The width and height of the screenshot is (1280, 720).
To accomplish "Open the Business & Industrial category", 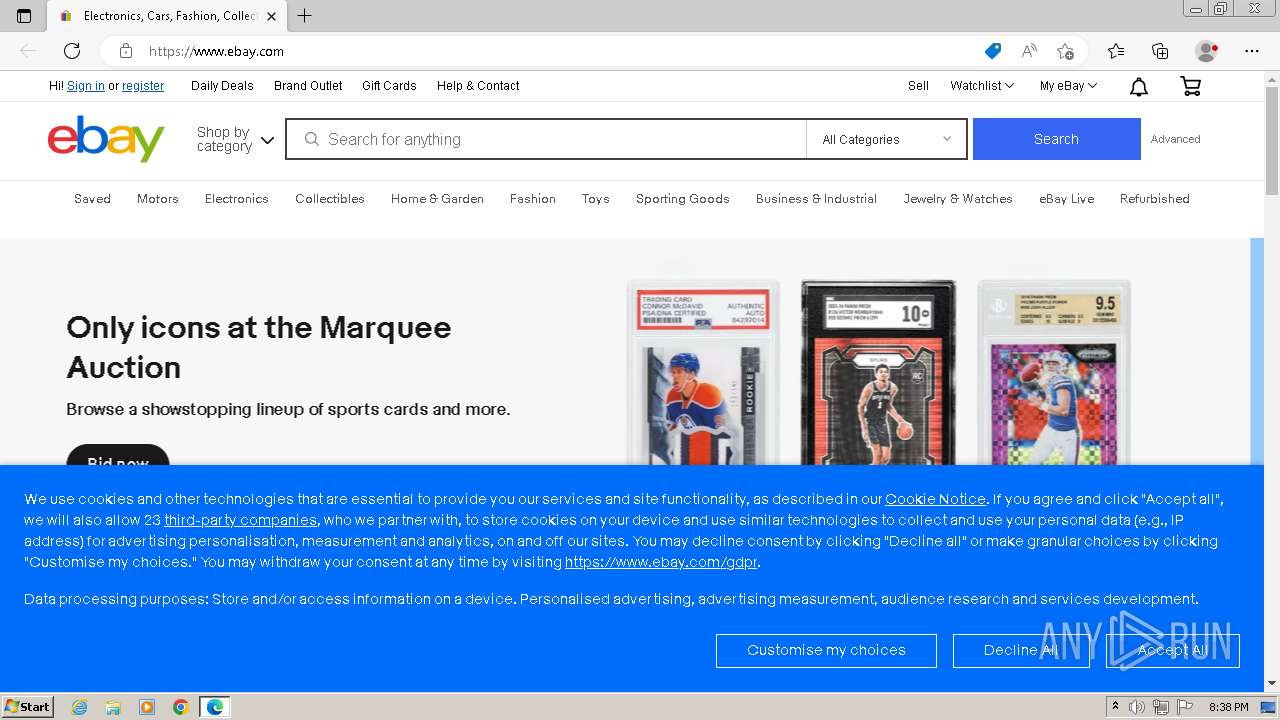I will [x=816, y=199].
